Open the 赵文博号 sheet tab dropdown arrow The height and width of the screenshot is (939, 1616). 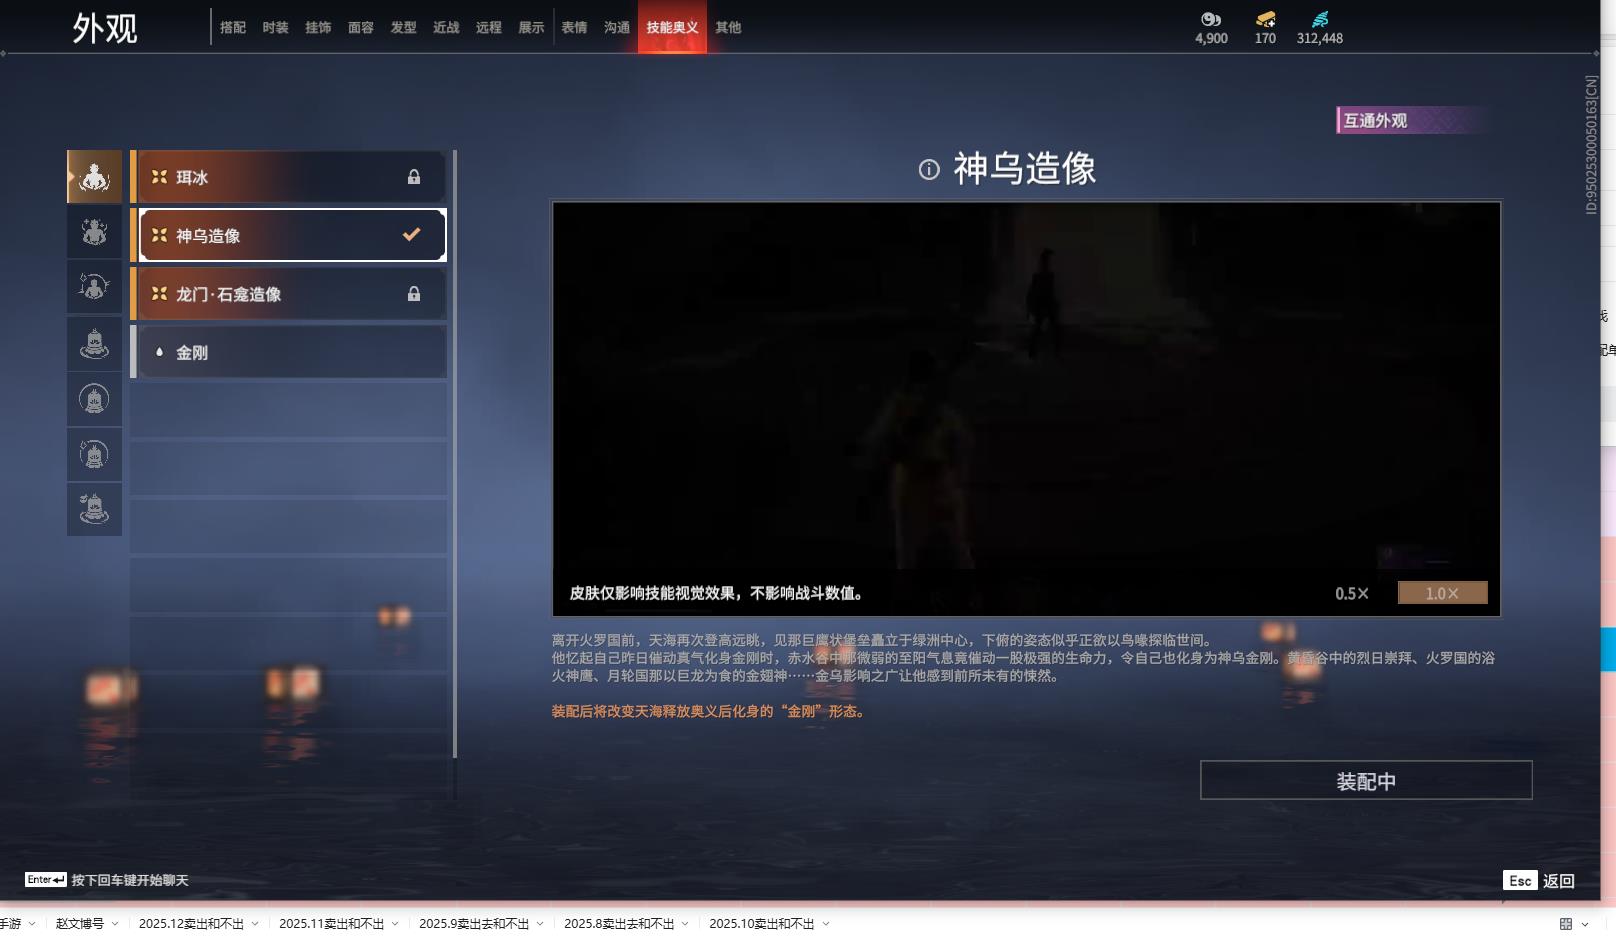coord(115,924)
